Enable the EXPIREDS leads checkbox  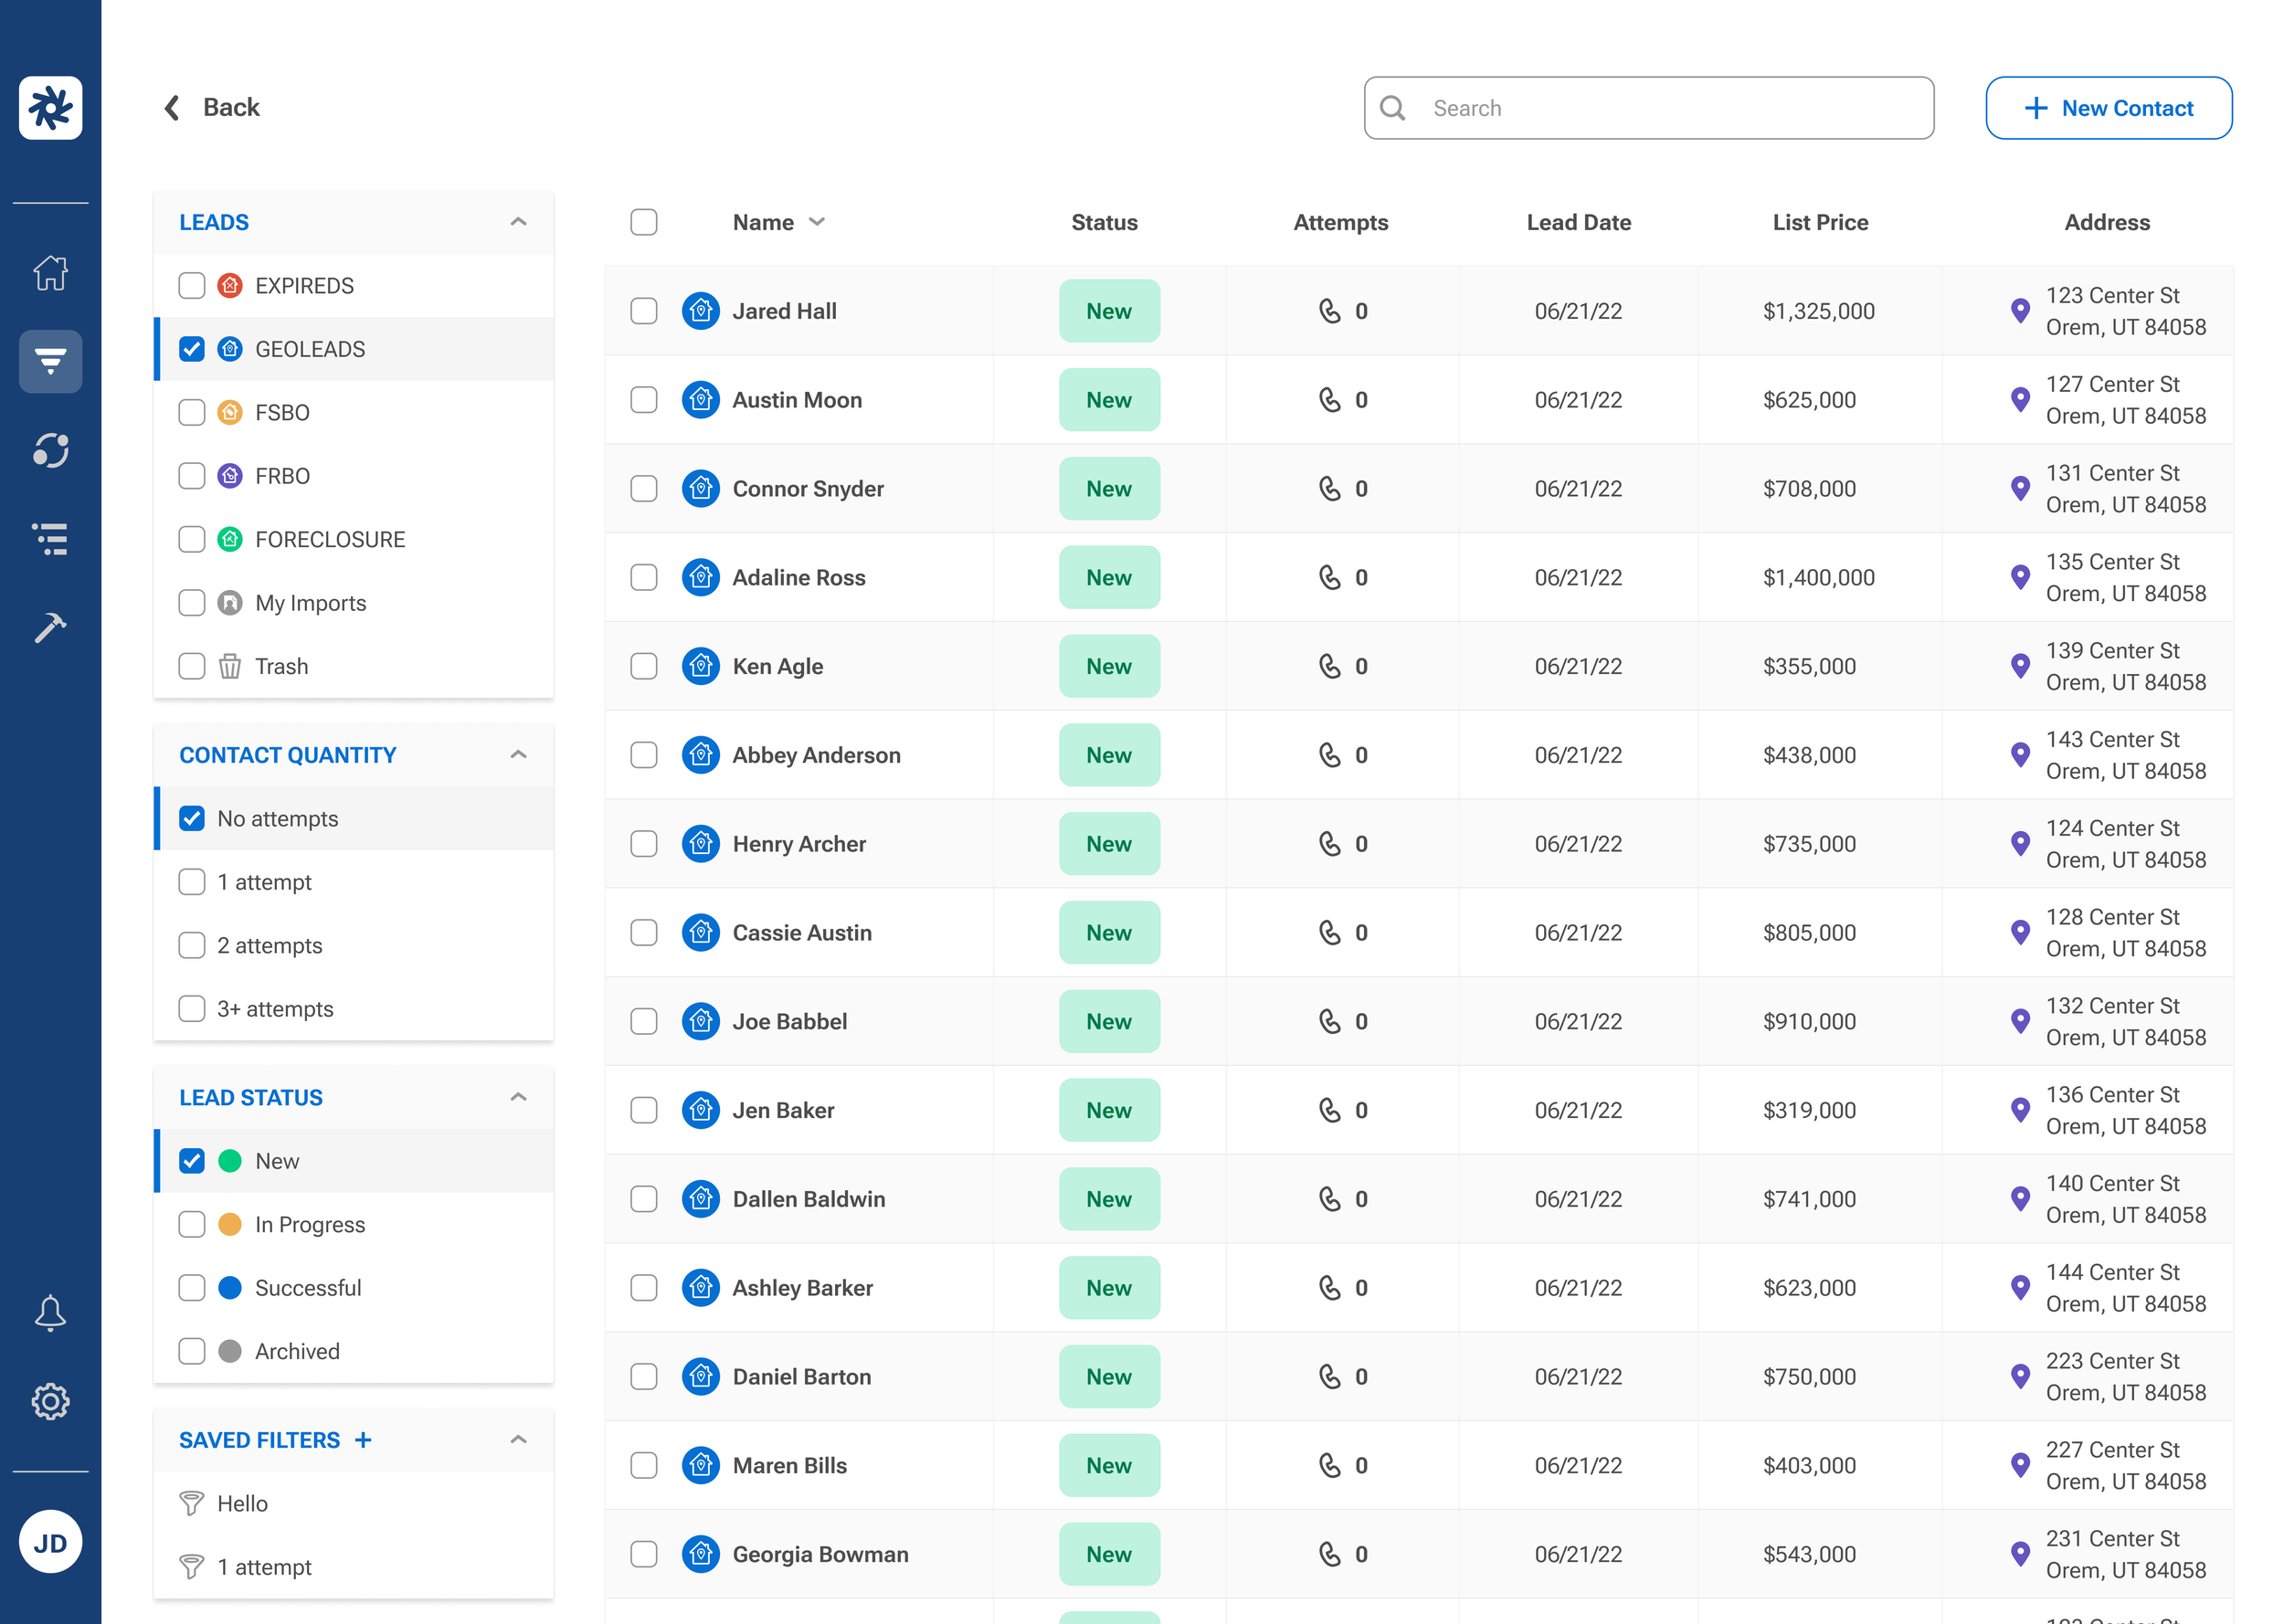pyautogui.click(x=191, y=286)
